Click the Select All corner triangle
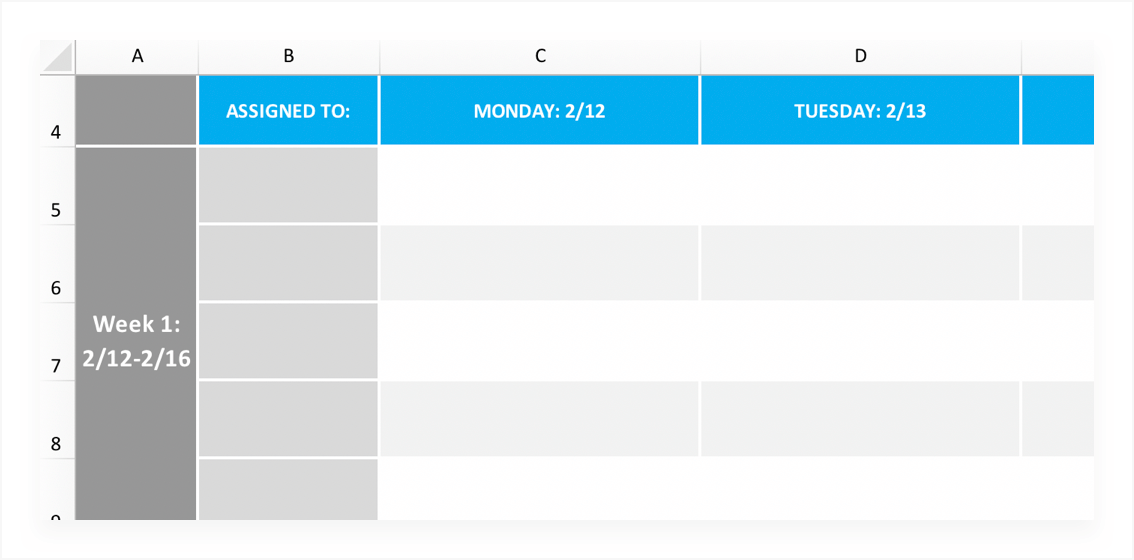 (x=58, y=57)
